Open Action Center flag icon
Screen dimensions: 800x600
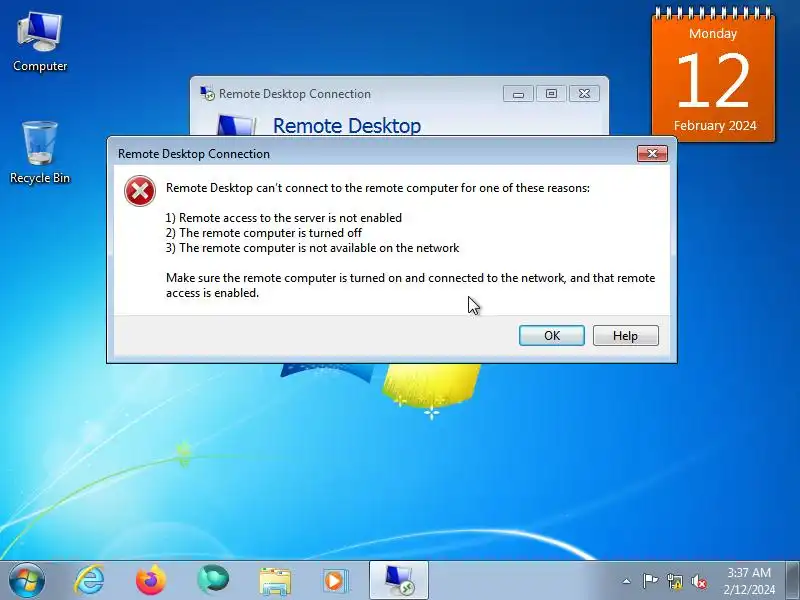pos(650,581)
